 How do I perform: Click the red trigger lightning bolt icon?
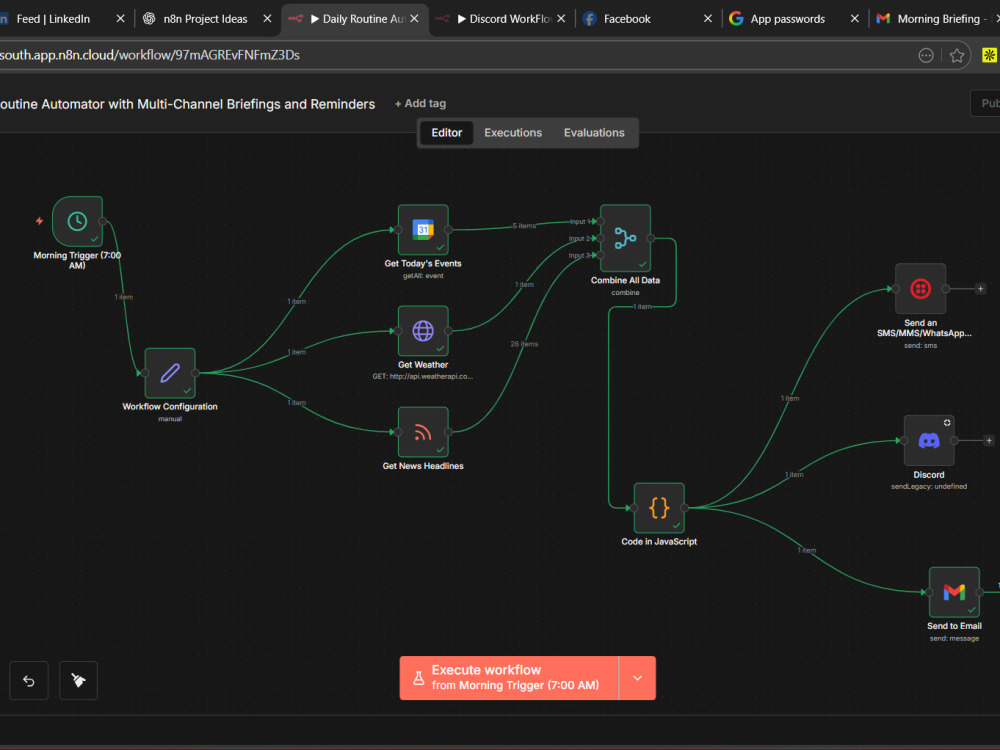point(40,221)
